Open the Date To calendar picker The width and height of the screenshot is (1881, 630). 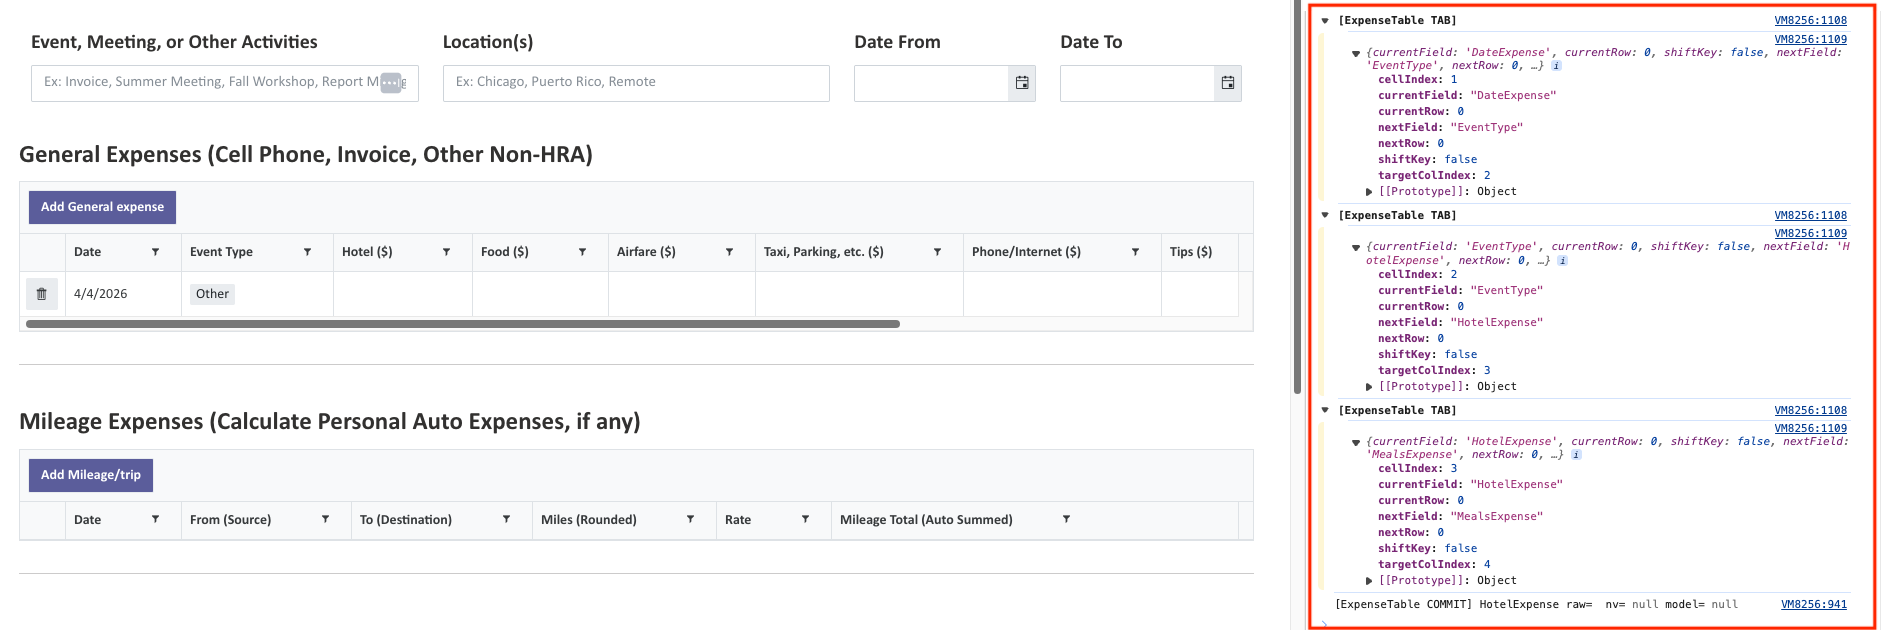coord(1227,83)
